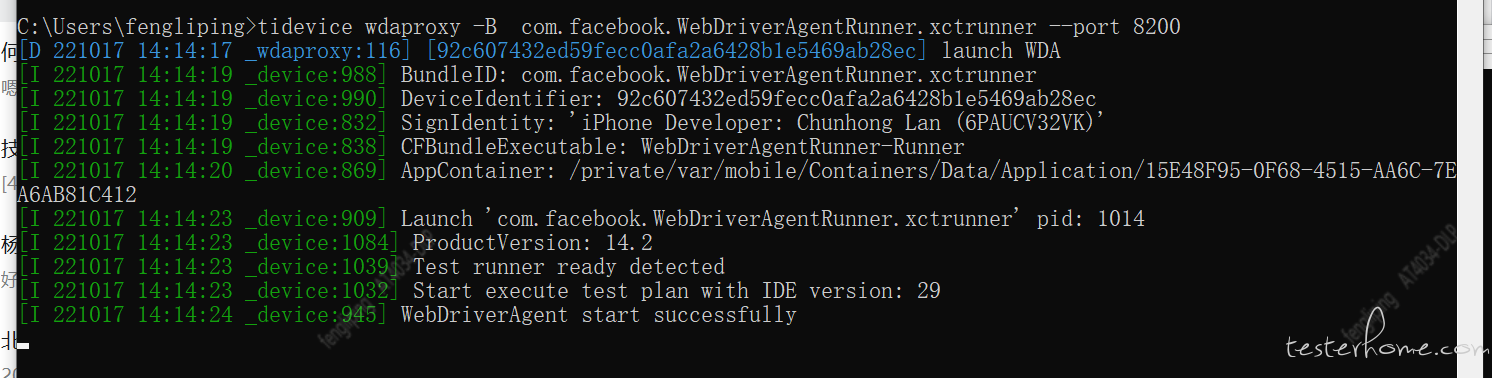Click the CFBundleExecutable WebDriverAgentRunner-Runner text
Image resolution: width=1492 pixels, height=378 pixels.
pyautogui.click(x=802, y=147)
